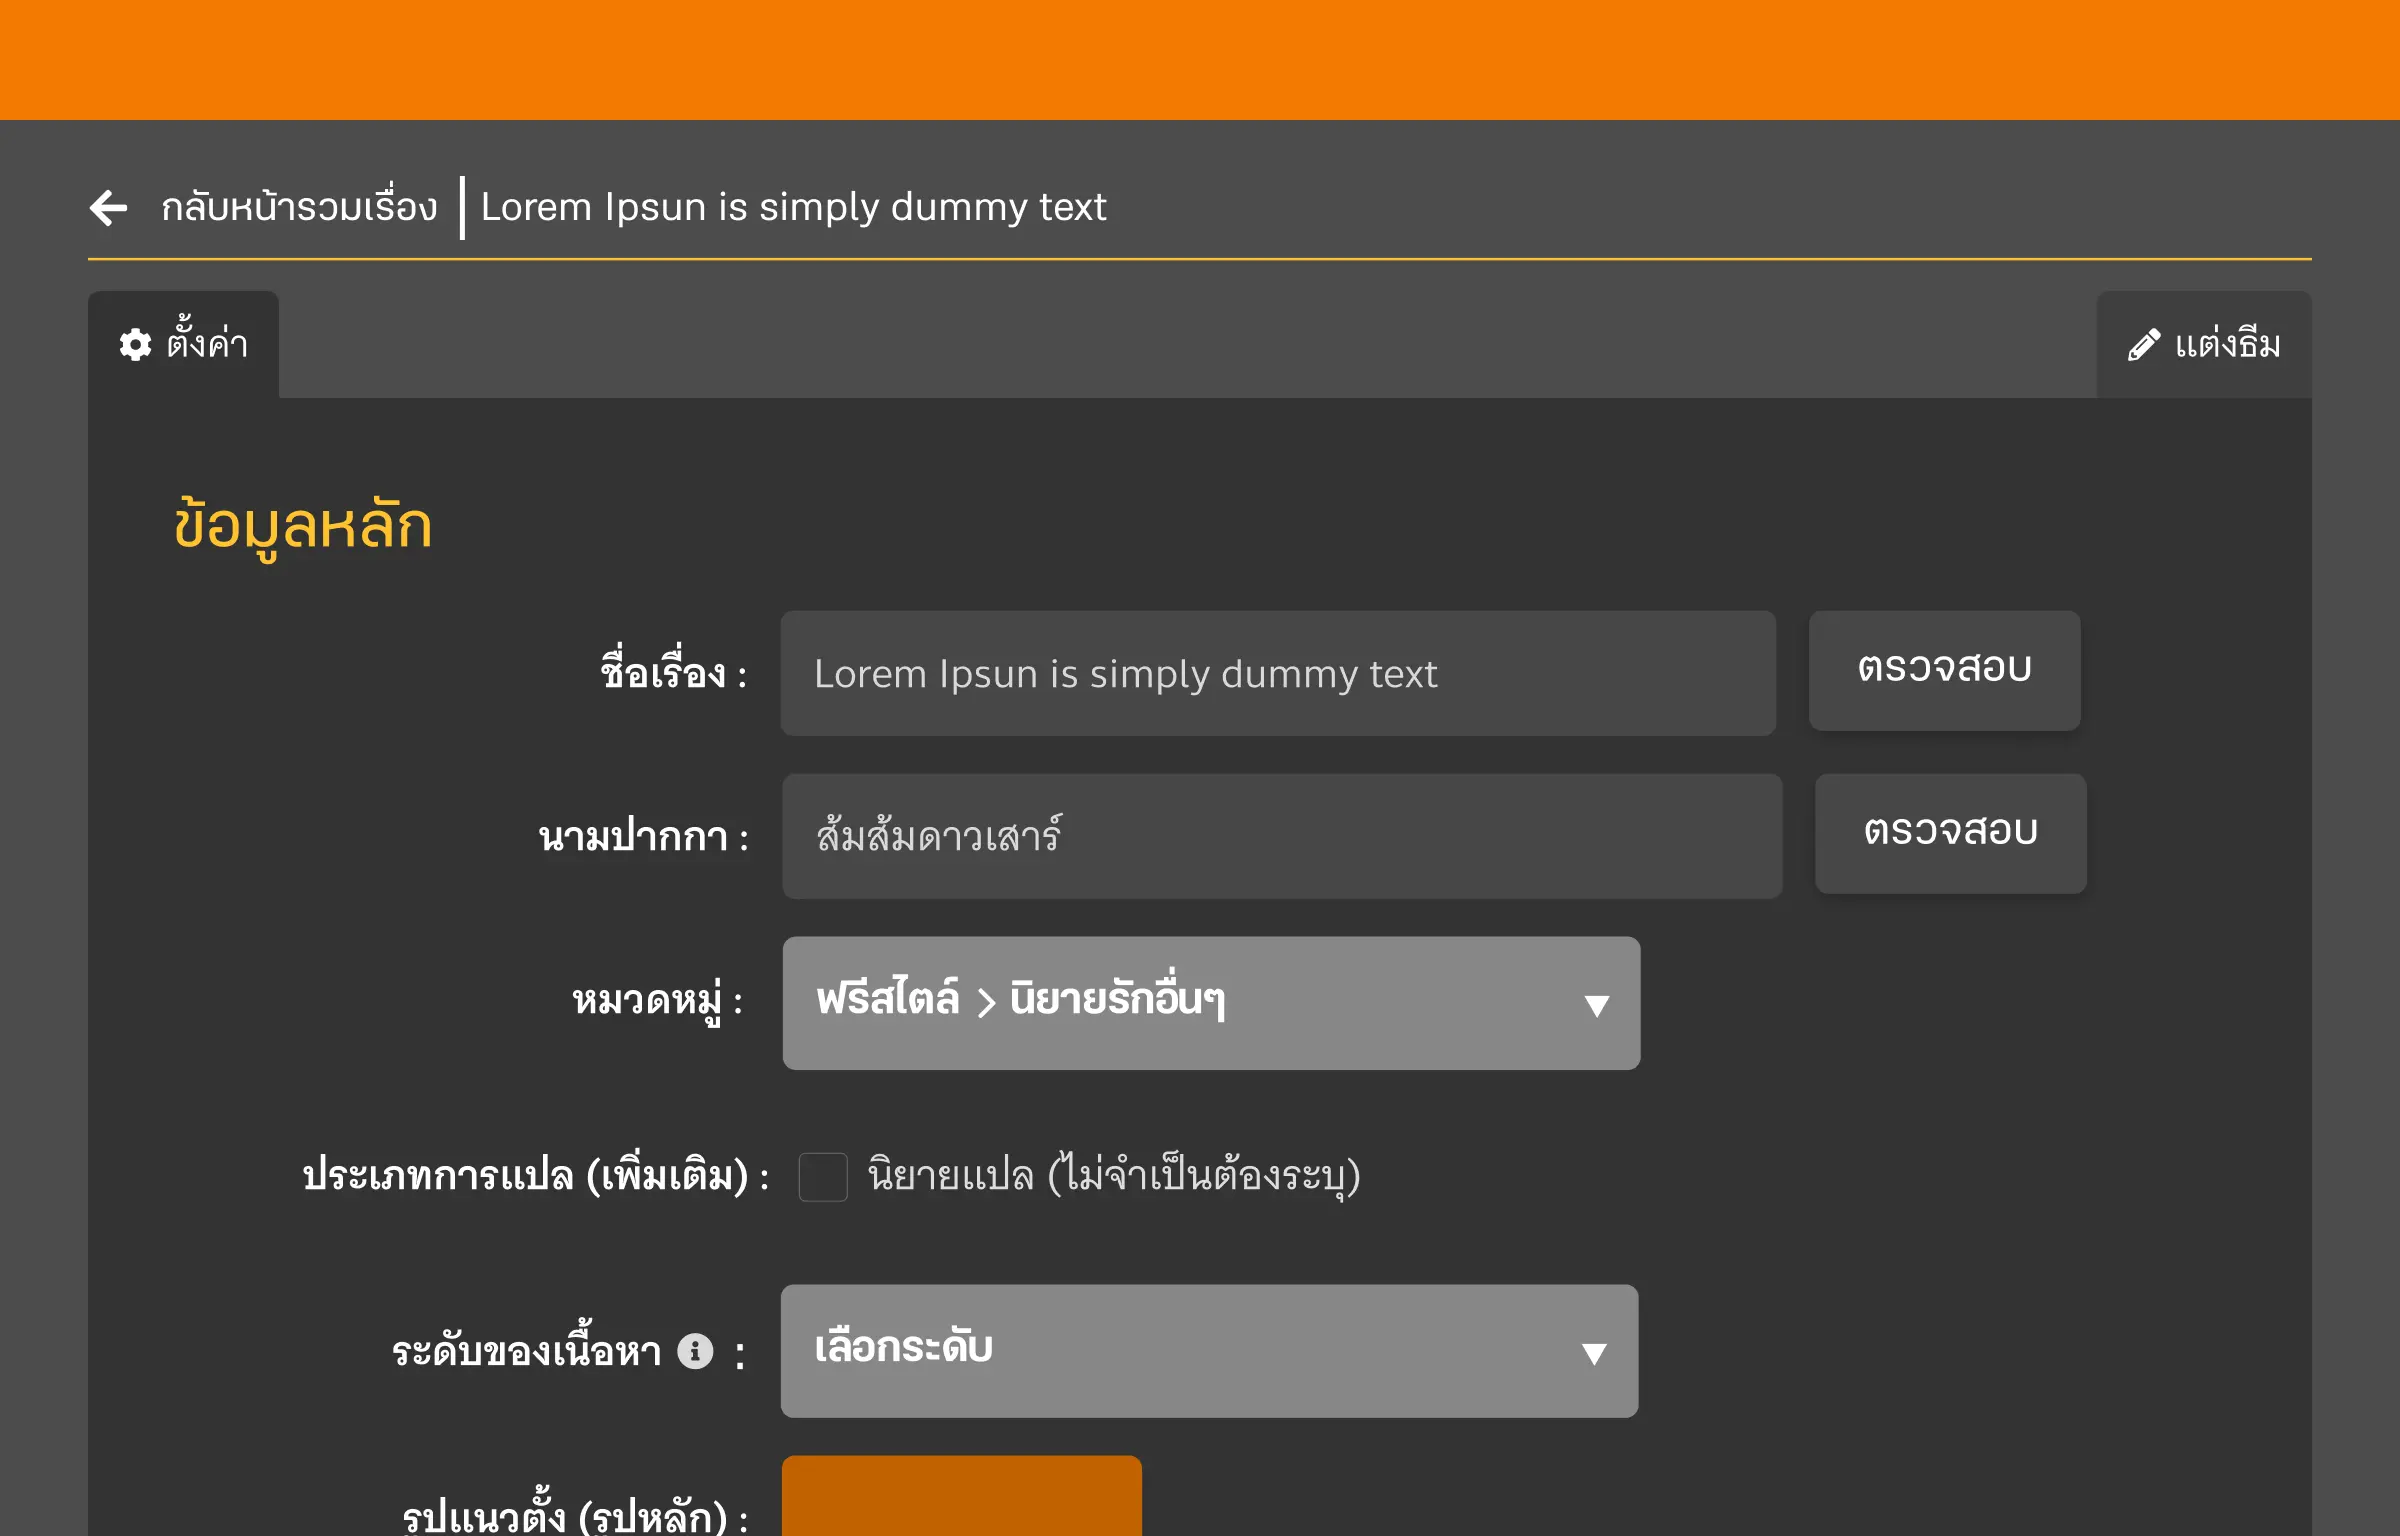Viewport: 2400px width, 1536px height.
Task: Click กลับหน้ารวมเรื่อง to go back
Action: (x=299, y=208)
